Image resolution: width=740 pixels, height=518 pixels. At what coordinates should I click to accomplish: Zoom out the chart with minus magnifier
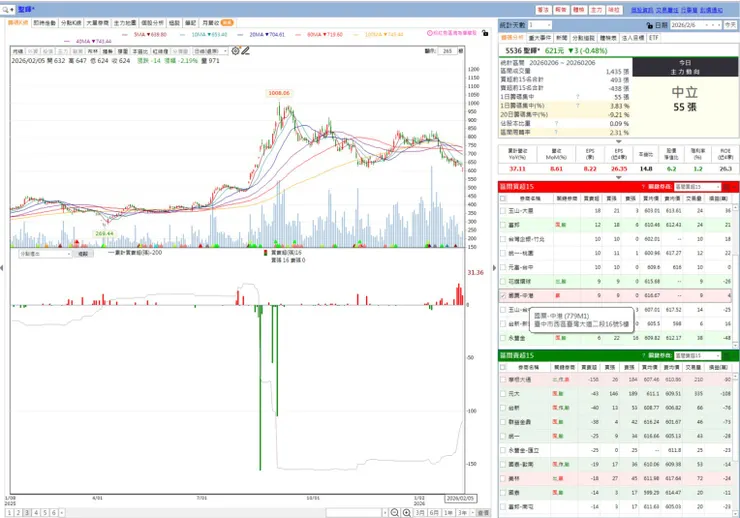(x=395, y=512)
